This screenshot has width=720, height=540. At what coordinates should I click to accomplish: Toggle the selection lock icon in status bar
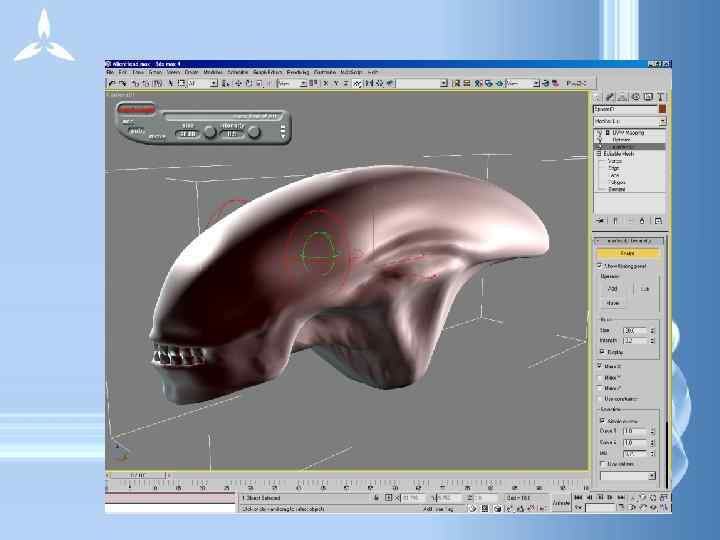pyautogui.click(x=377, y=498)
